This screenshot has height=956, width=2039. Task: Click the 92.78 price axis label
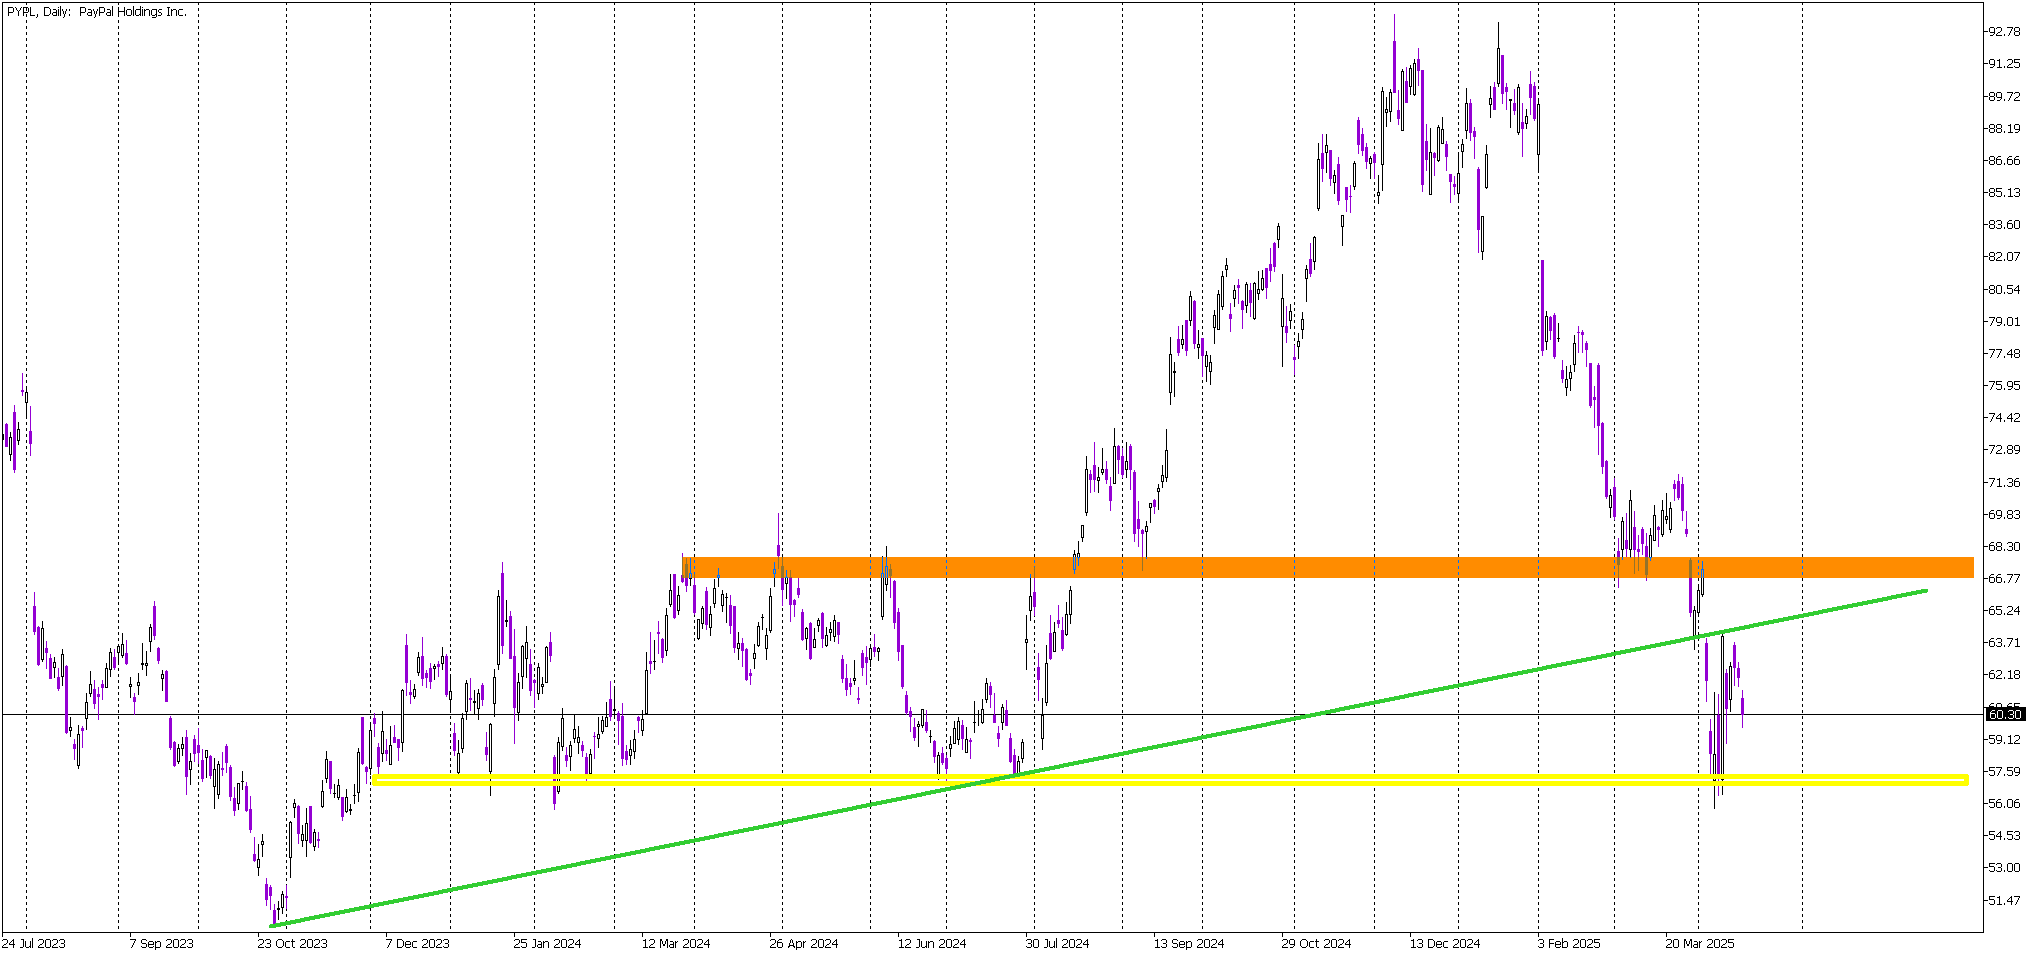2004,32
